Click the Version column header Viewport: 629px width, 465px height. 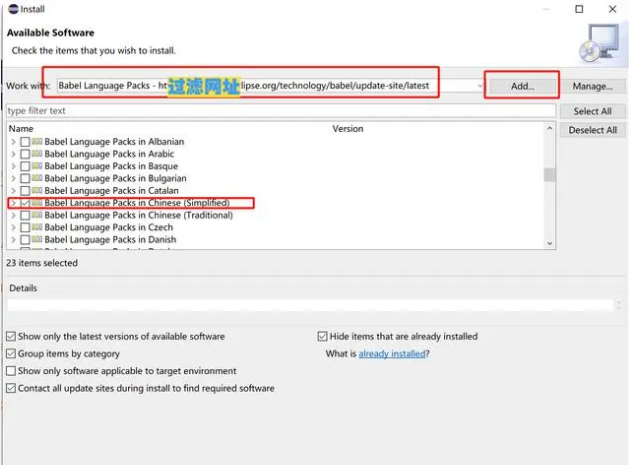(348, 129)
